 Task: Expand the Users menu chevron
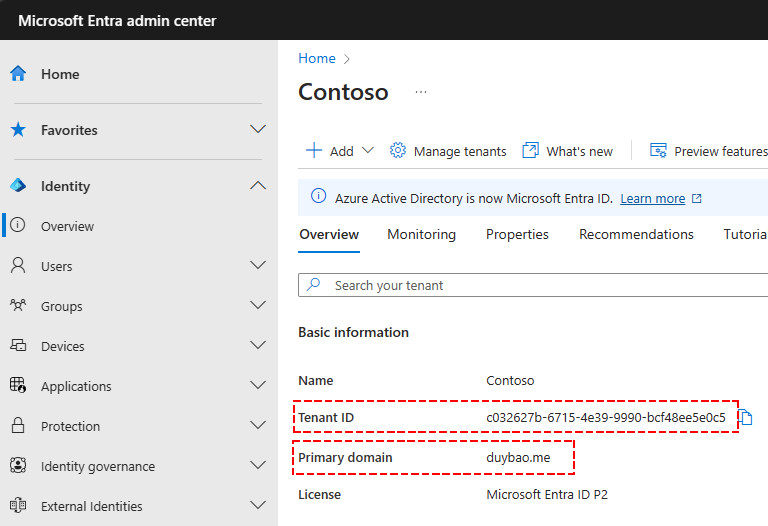tap(258, 265)
